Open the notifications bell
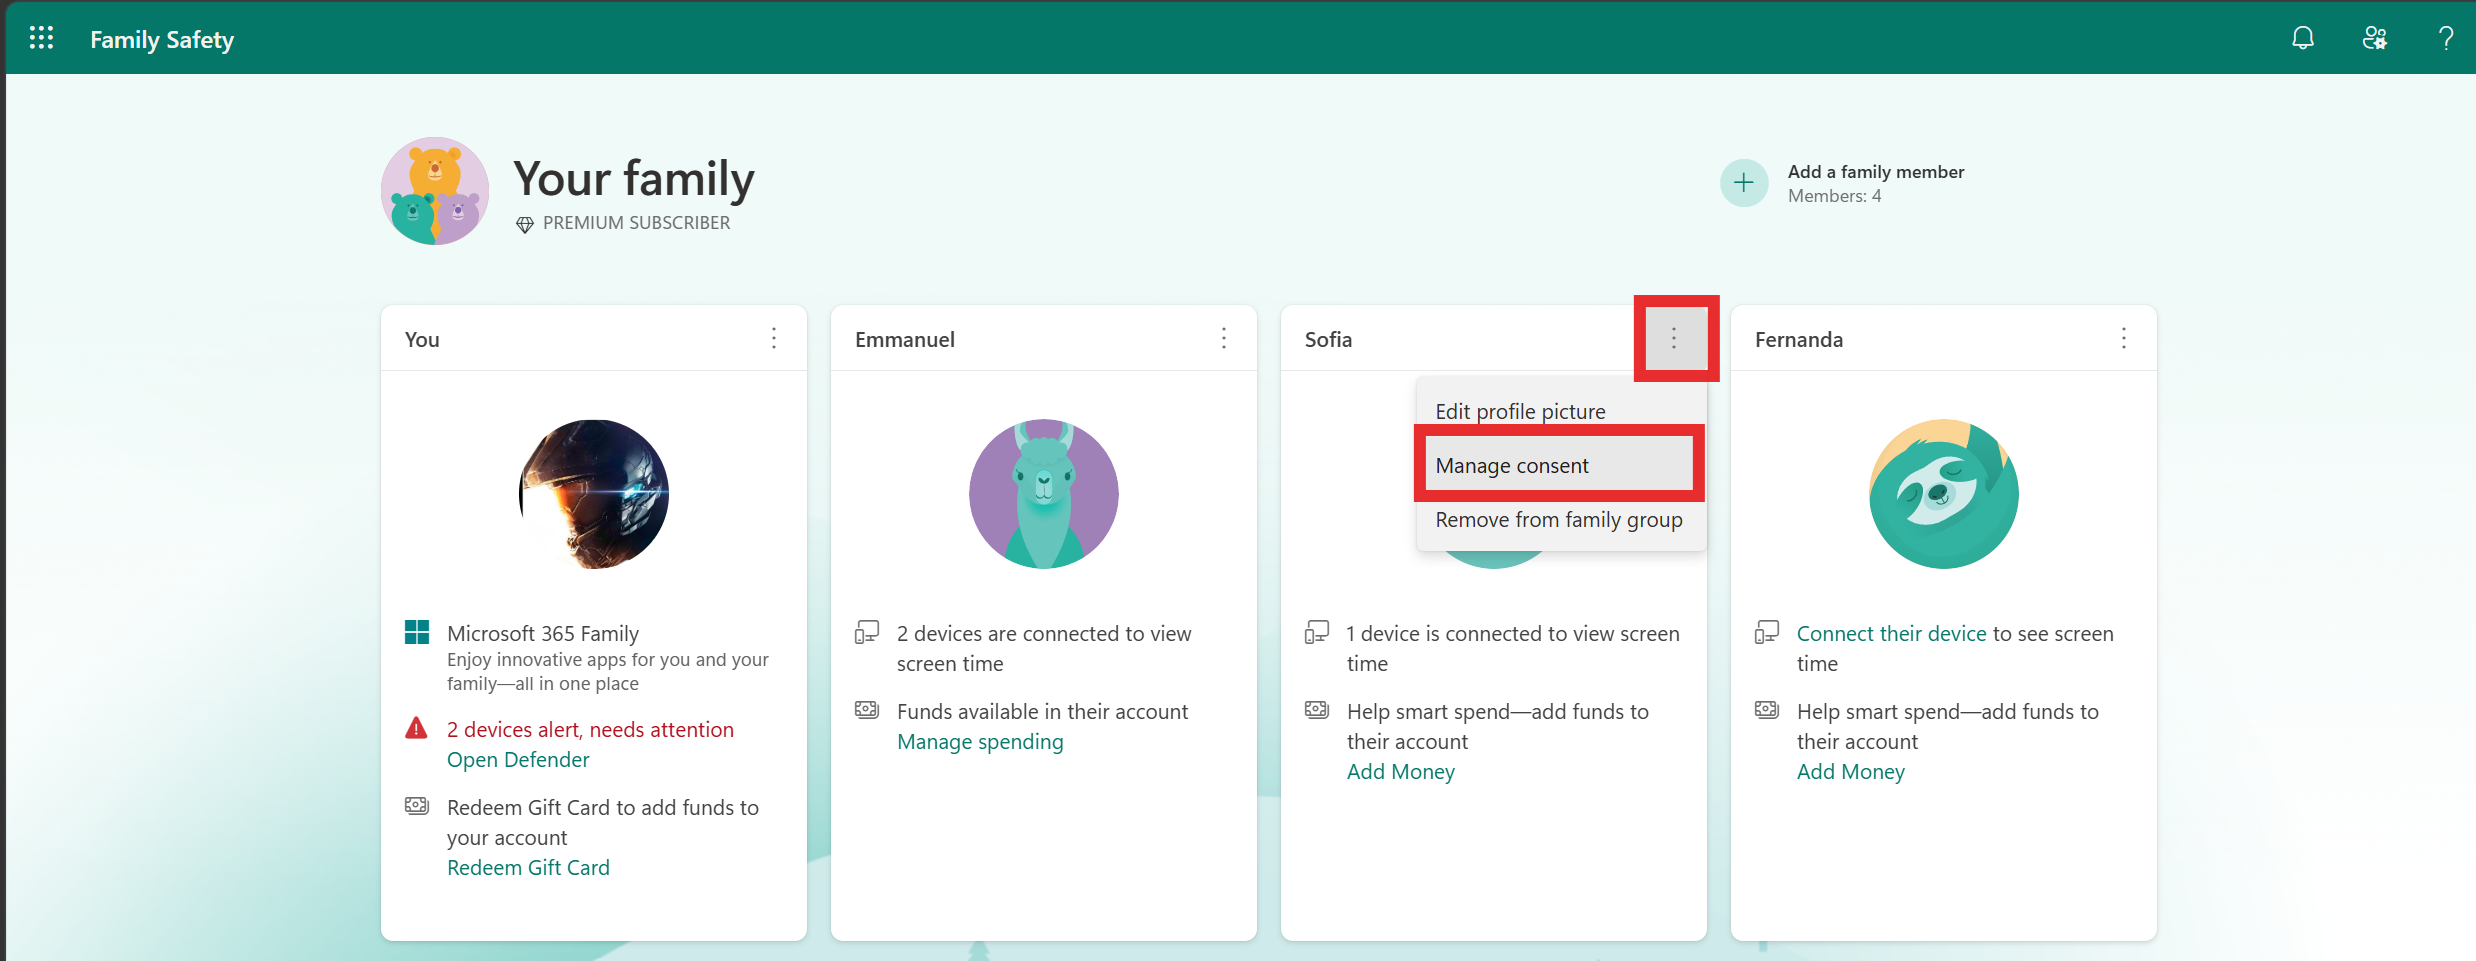Viewport: 2476px width, 961px height. click(x=2303, y=38)
